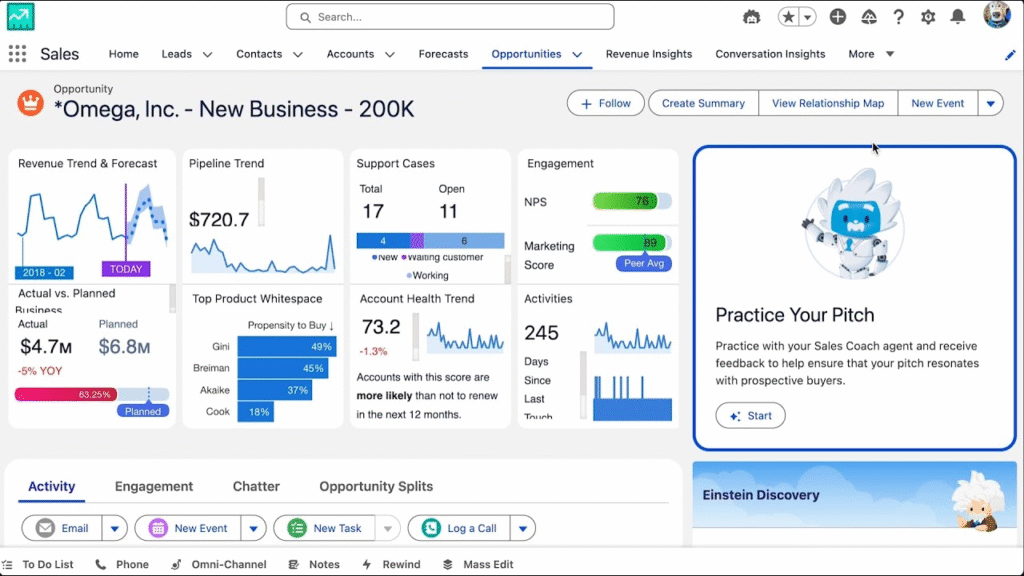Click the global create plus icon

click(838, 17)
